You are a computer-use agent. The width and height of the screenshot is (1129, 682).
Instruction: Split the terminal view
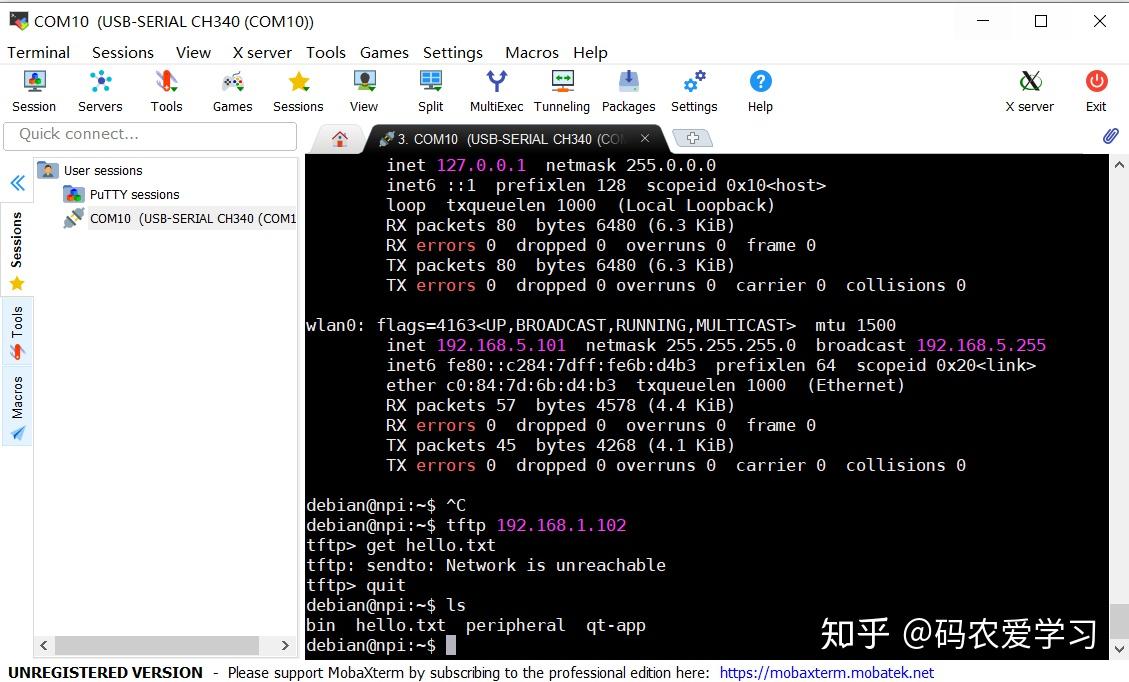click(x=430, y=90)
